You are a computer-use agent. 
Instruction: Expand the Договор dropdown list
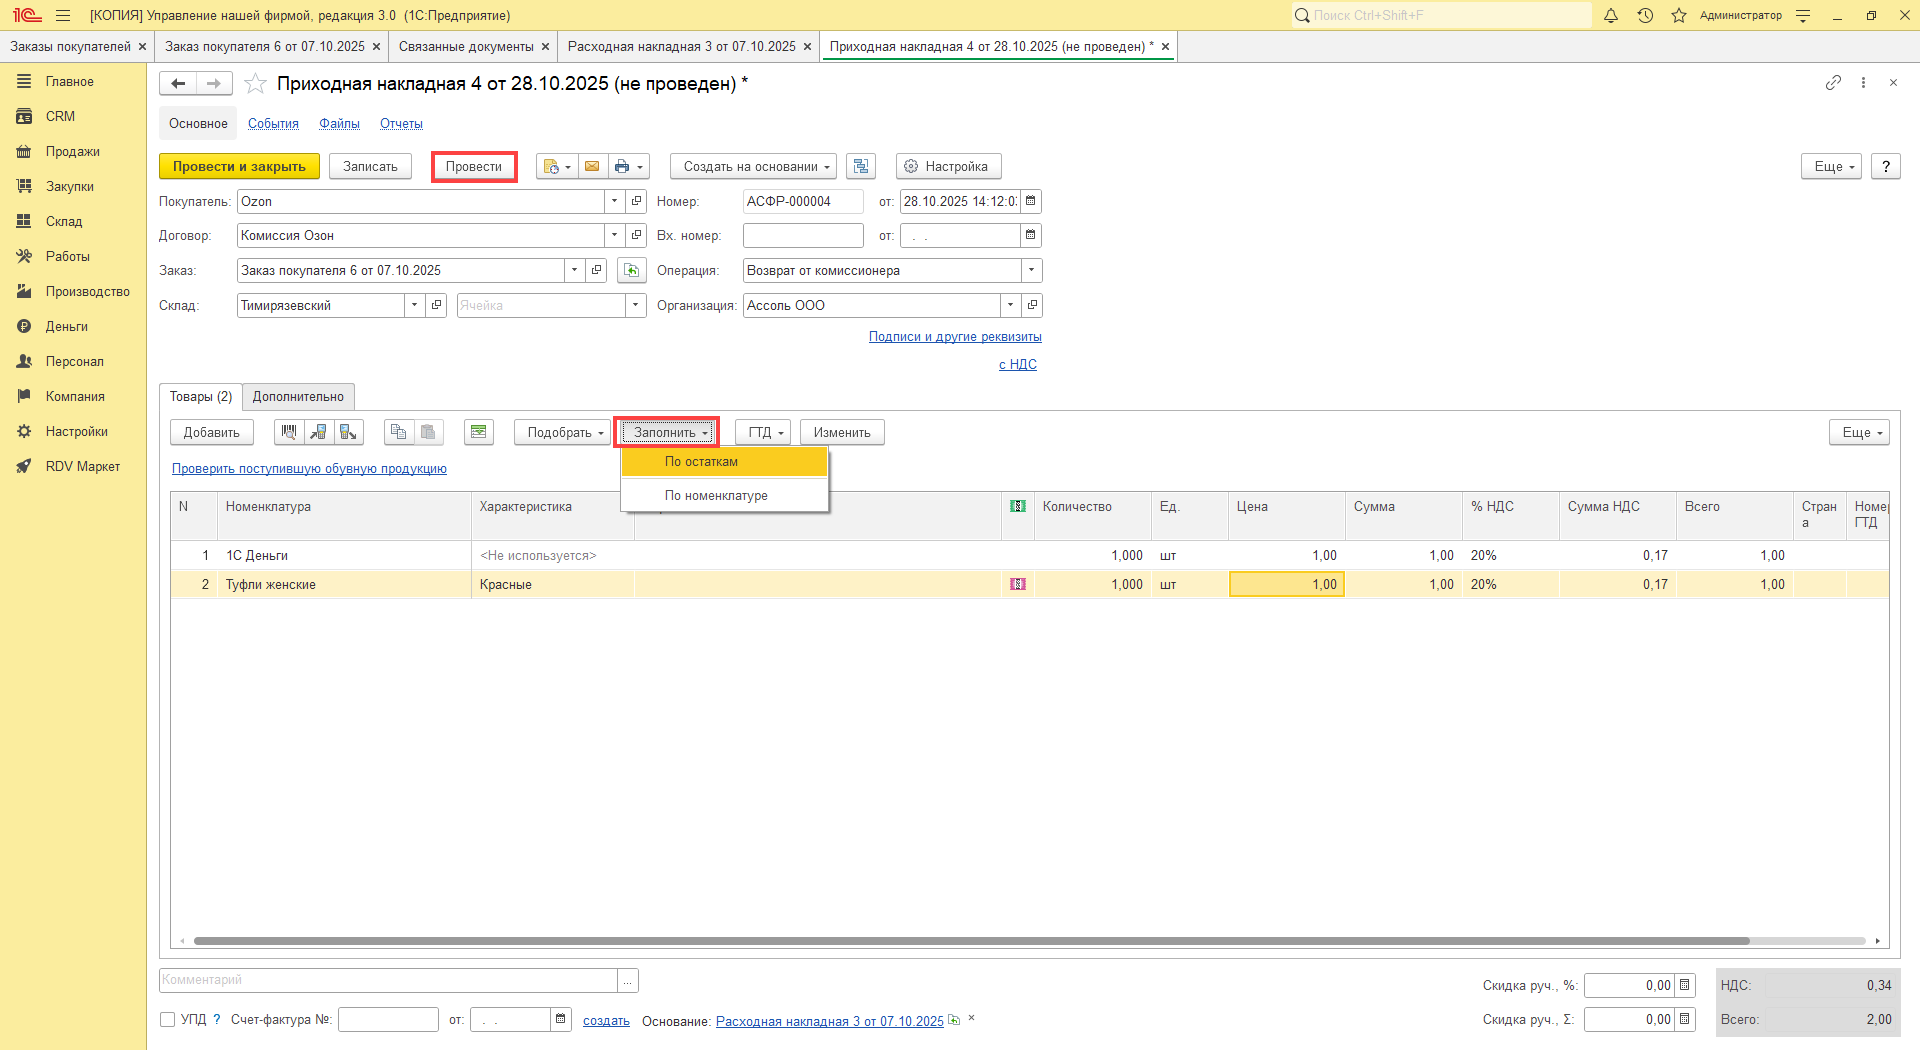(615, 235)
